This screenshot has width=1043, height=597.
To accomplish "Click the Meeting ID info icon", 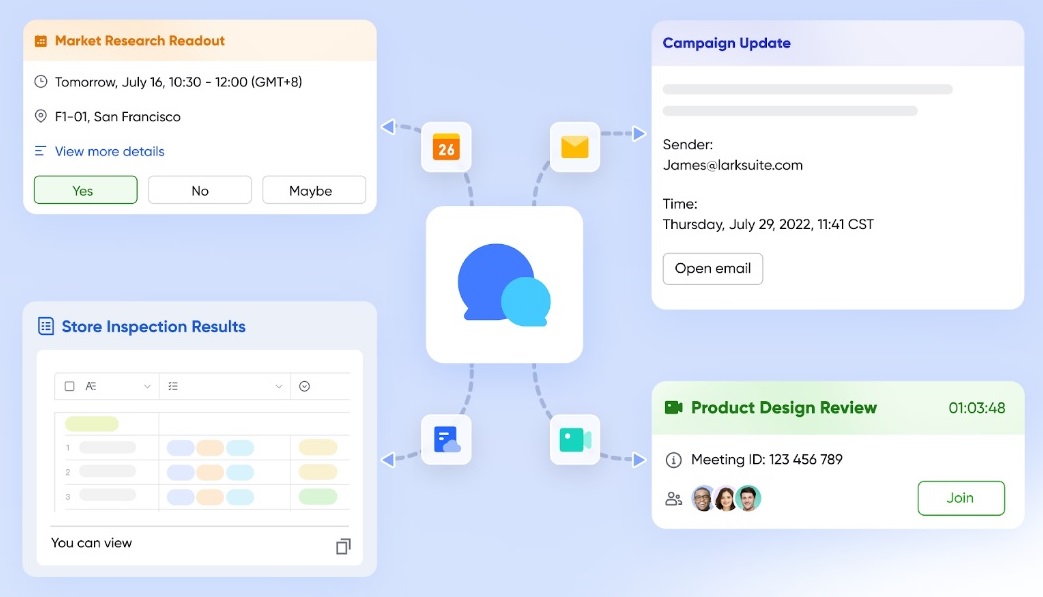I will click(673, 460).
